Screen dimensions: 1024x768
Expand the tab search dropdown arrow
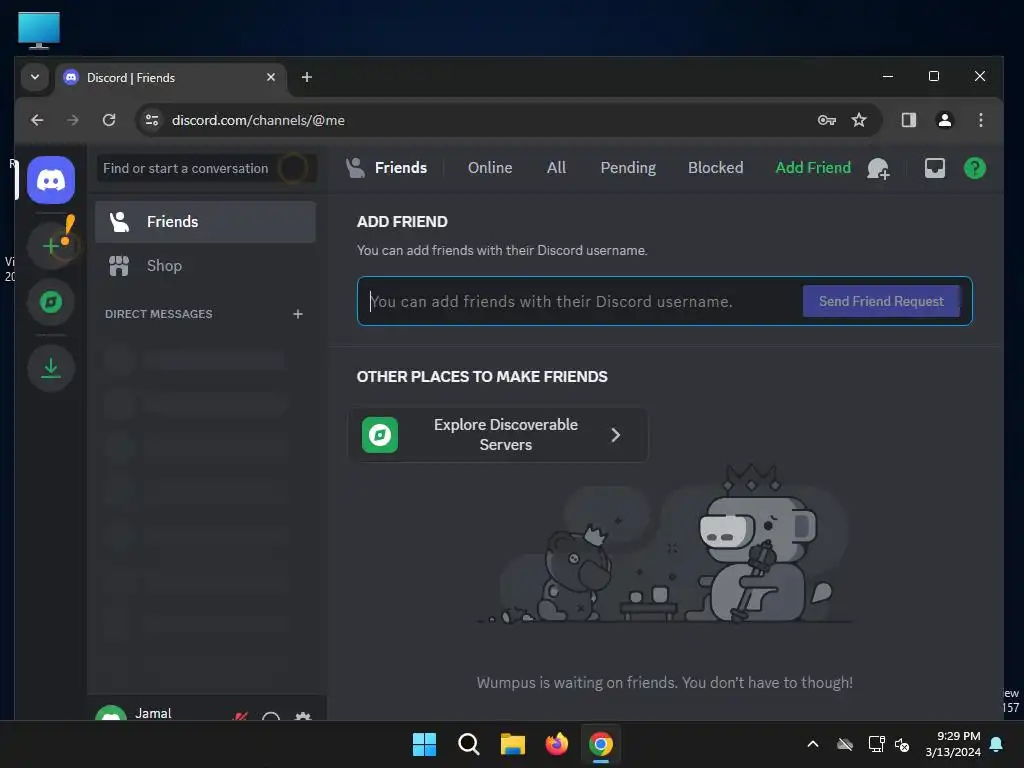[35, 77]
